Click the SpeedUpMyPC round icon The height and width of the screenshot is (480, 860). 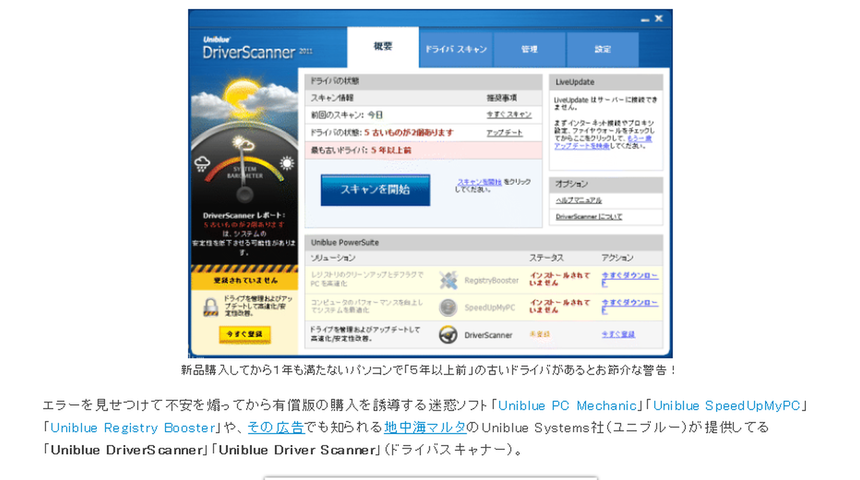pos(448,308)
